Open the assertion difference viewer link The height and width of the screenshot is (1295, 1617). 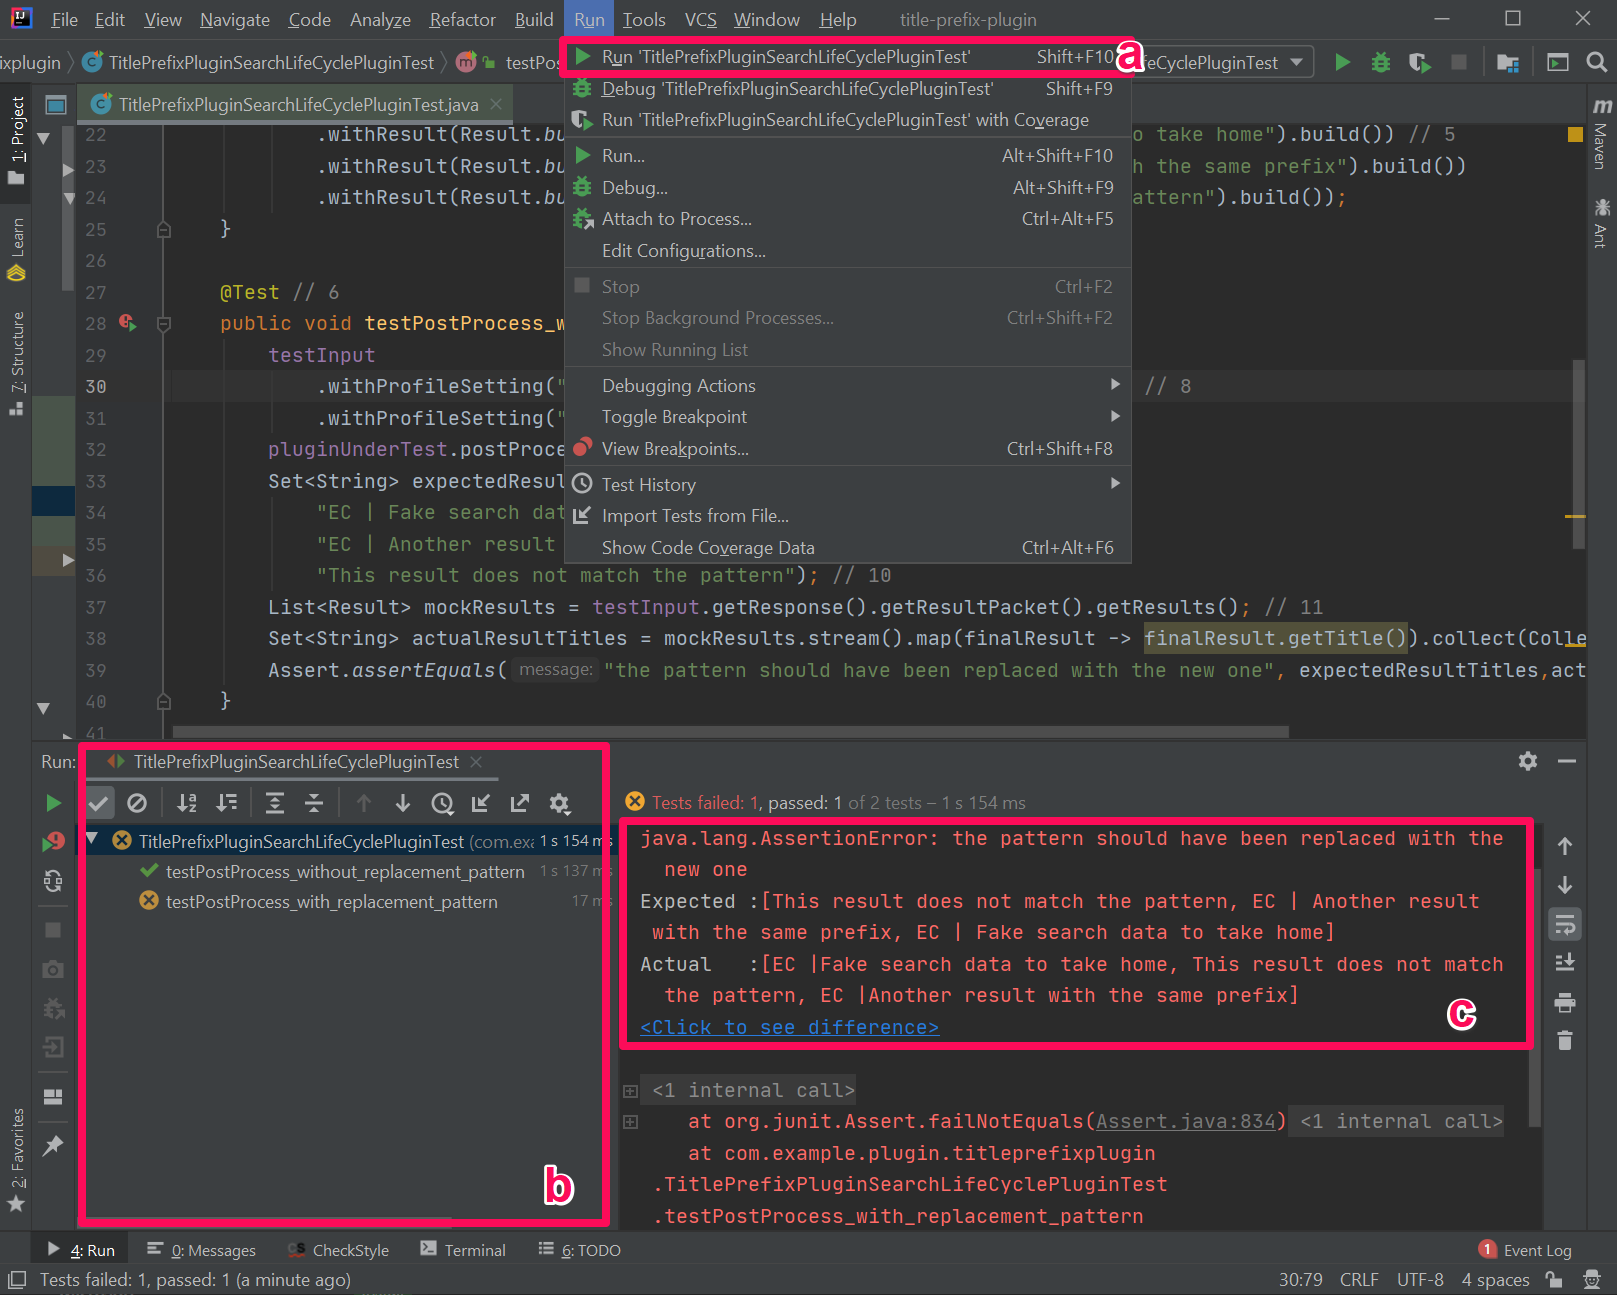click(x=788, y=1027)
